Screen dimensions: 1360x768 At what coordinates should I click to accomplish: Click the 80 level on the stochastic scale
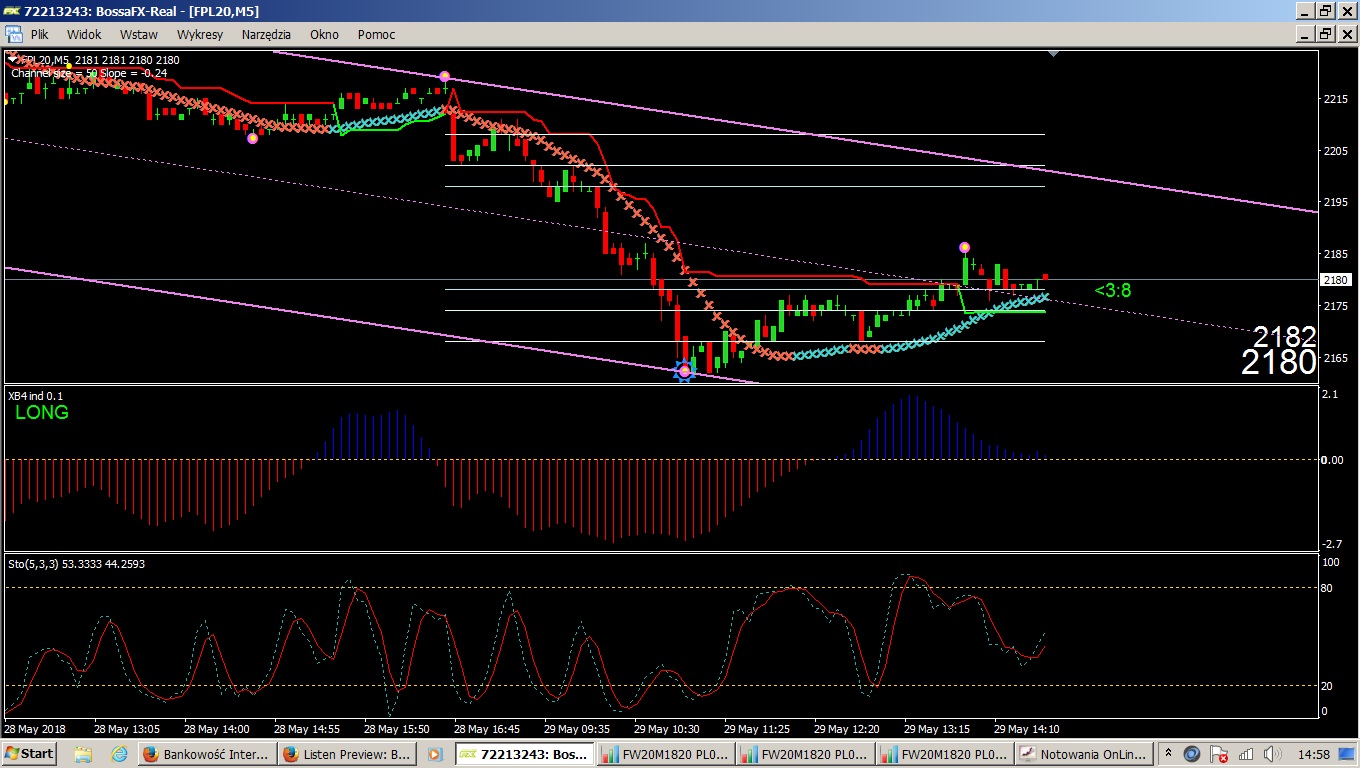1328,588
